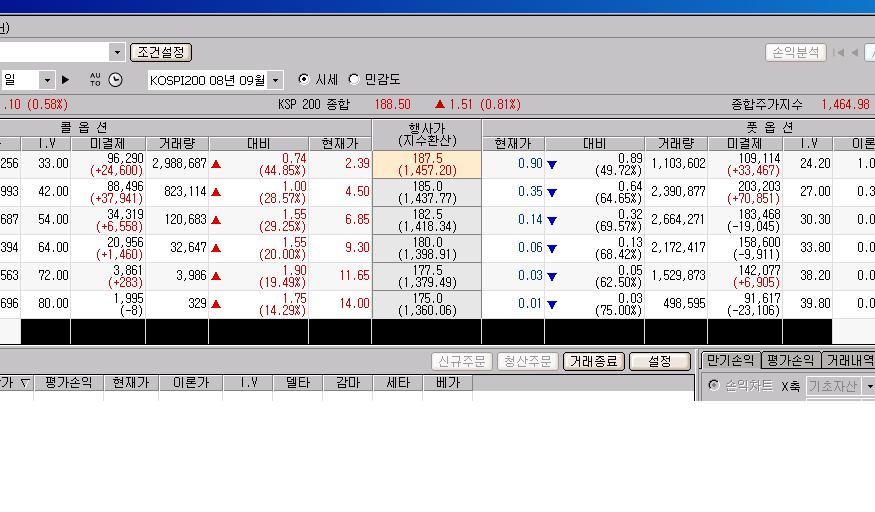Select the 민감도 radio button
875x512 pixels.
coord(354,80)
